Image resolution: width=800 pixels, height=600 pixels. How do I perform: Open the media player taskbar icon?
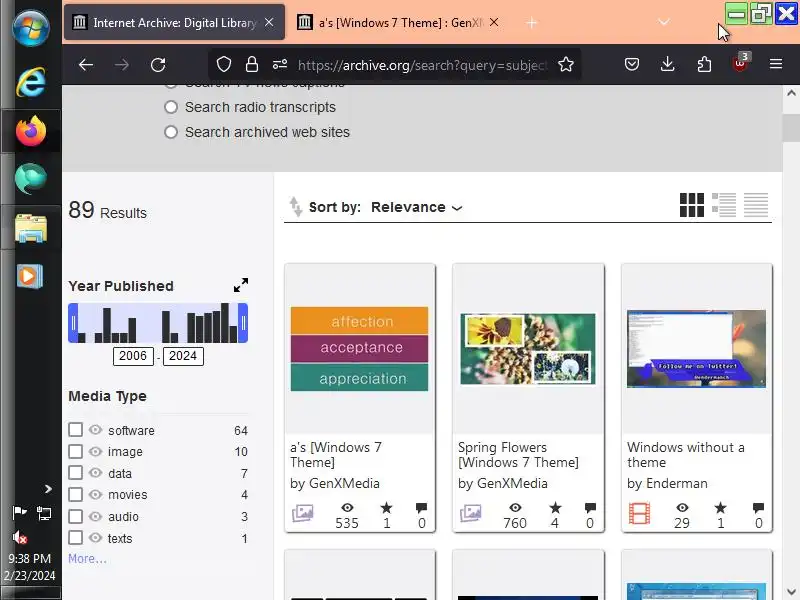tap(30, 277)
